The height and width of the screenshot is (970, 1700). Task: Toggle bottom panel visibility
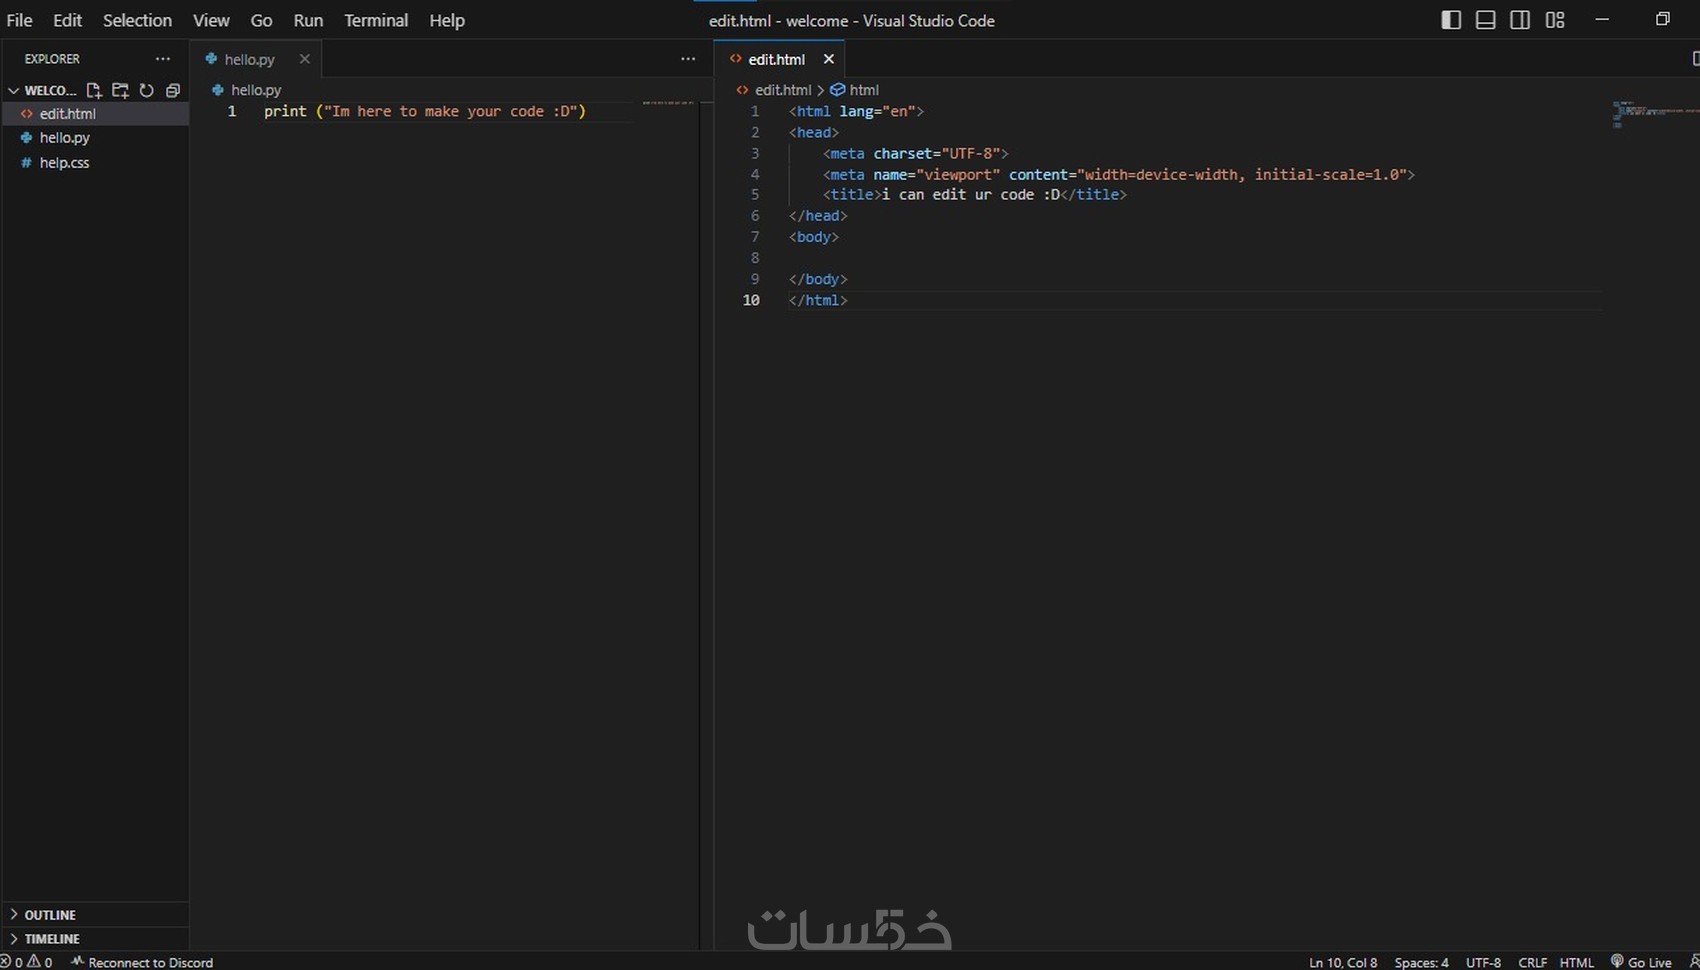1486,20
